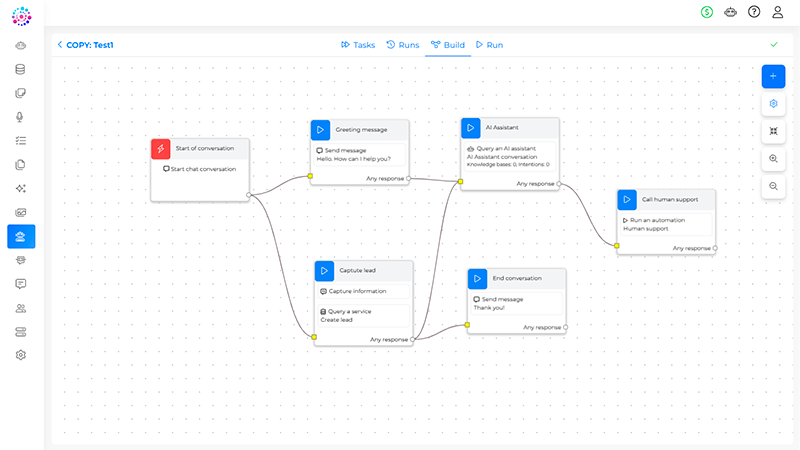Click the End conversation play icon
800x450 pixels.
[x=477, y=279]
